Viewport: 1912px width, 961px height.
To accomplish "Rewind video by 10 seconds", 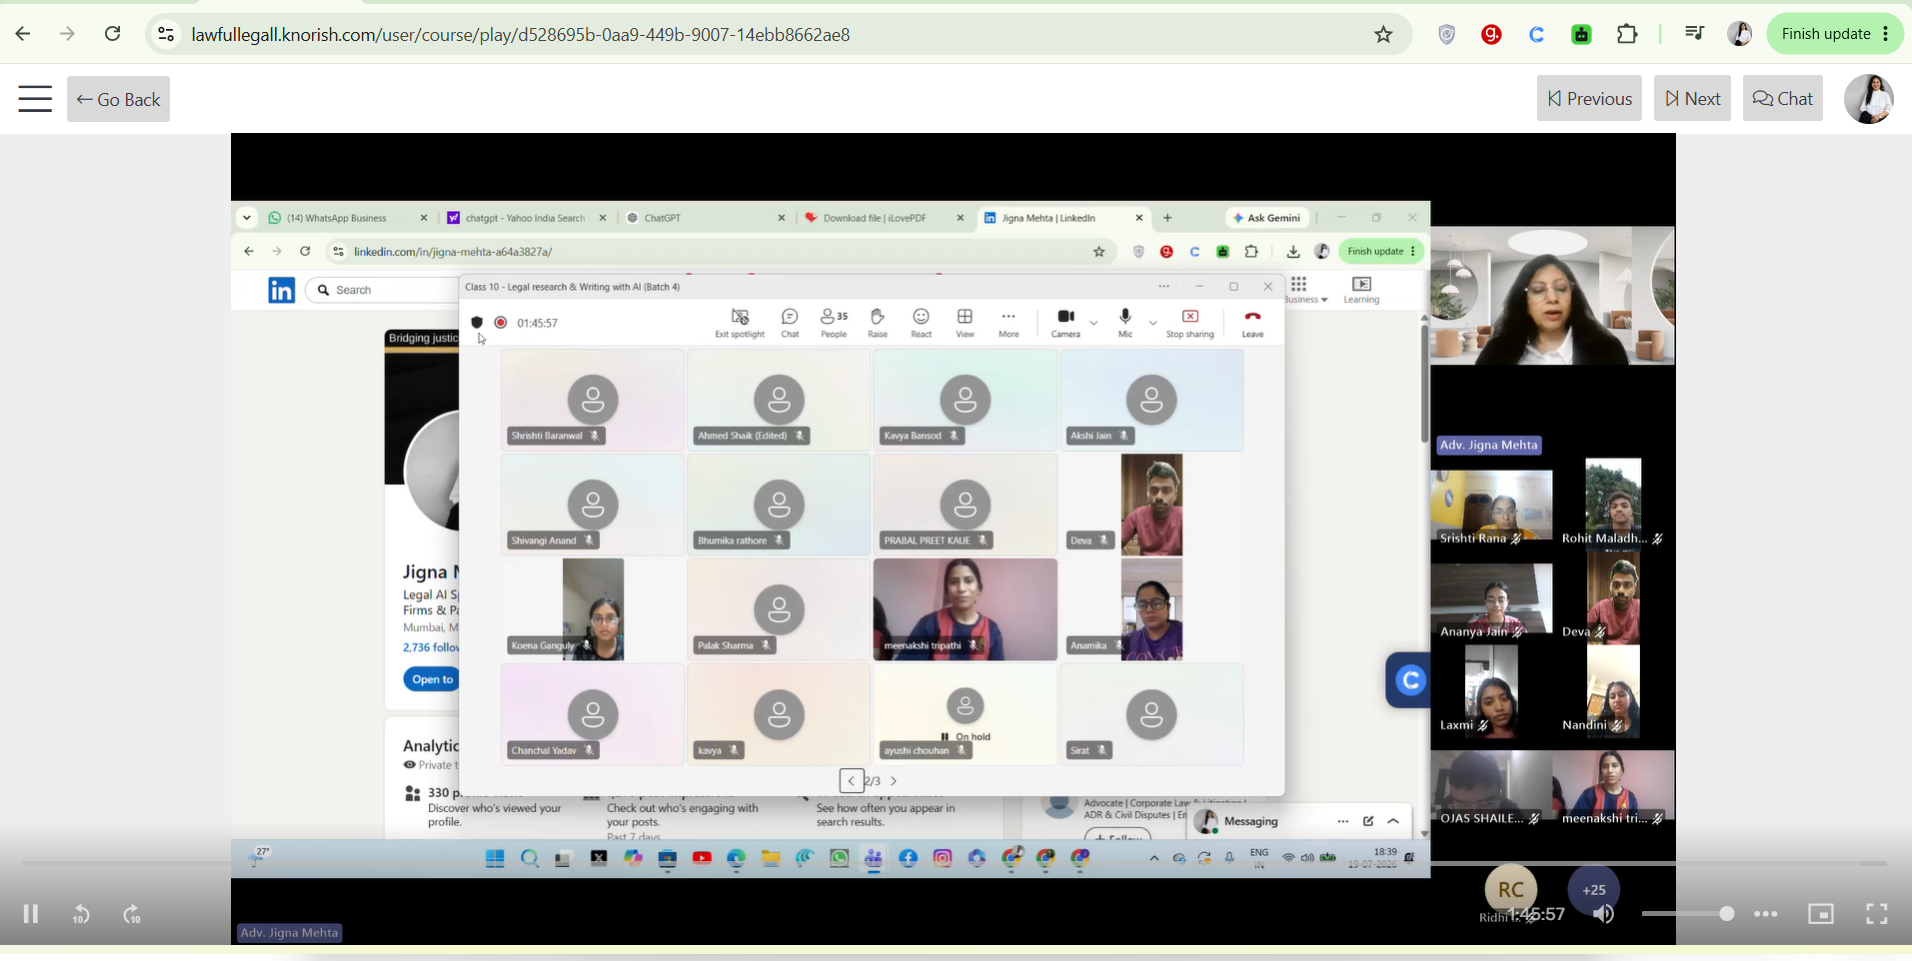I will (81, 914).
